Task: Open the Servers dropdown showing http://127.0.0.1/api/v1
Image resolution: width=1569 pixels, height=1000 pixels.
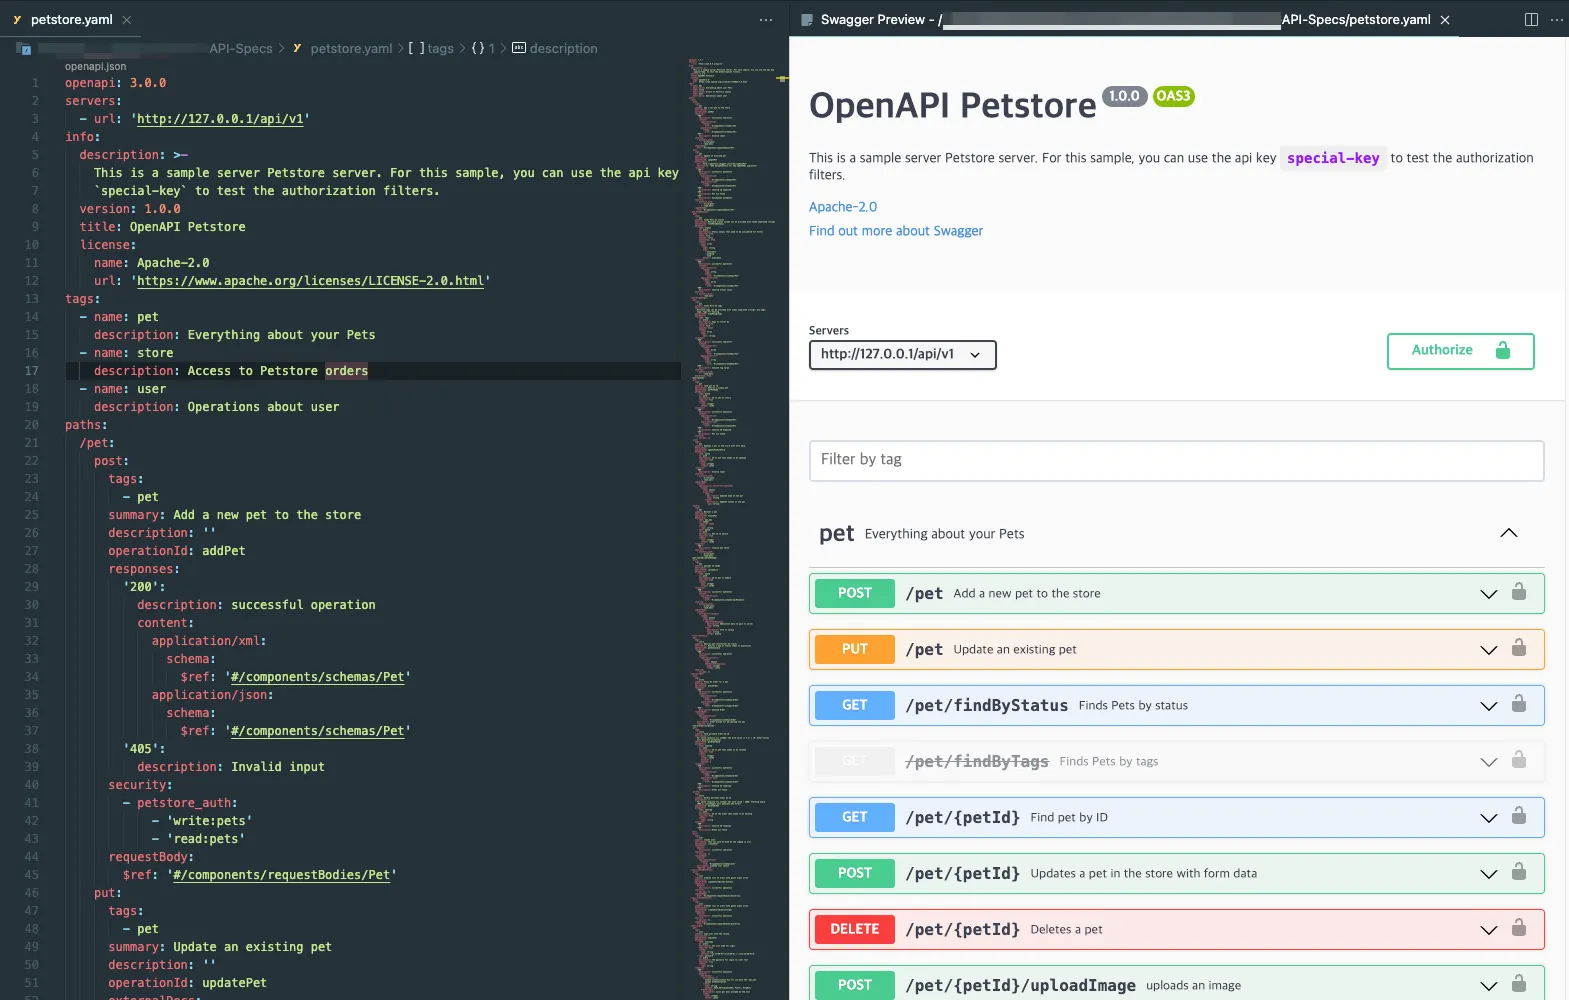Action: (902, 354)
